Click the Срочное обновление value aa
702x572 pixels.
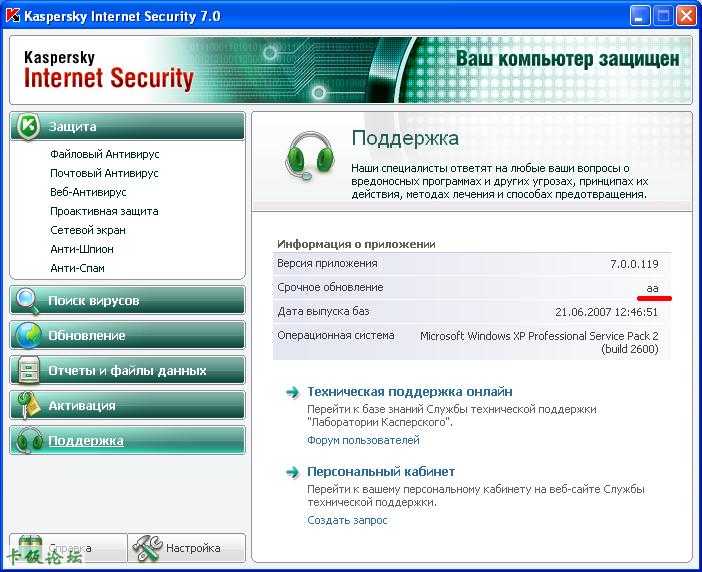[x=652, y=289]
